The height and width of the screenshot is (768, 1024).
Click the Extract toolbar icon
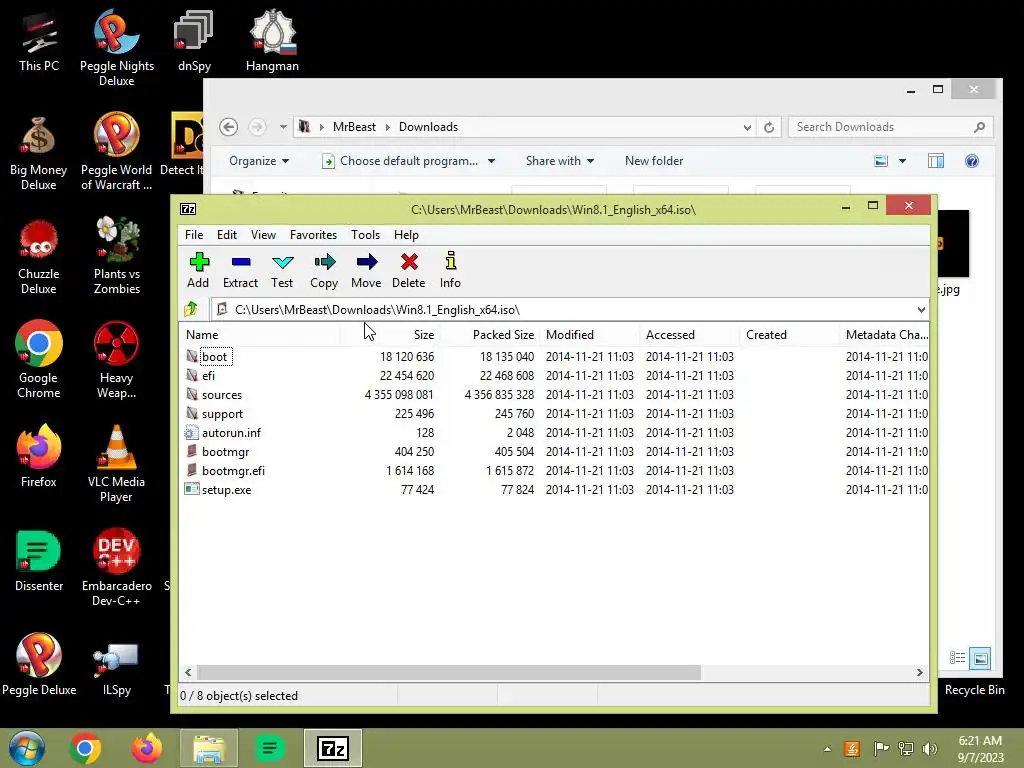click(240, 270)
